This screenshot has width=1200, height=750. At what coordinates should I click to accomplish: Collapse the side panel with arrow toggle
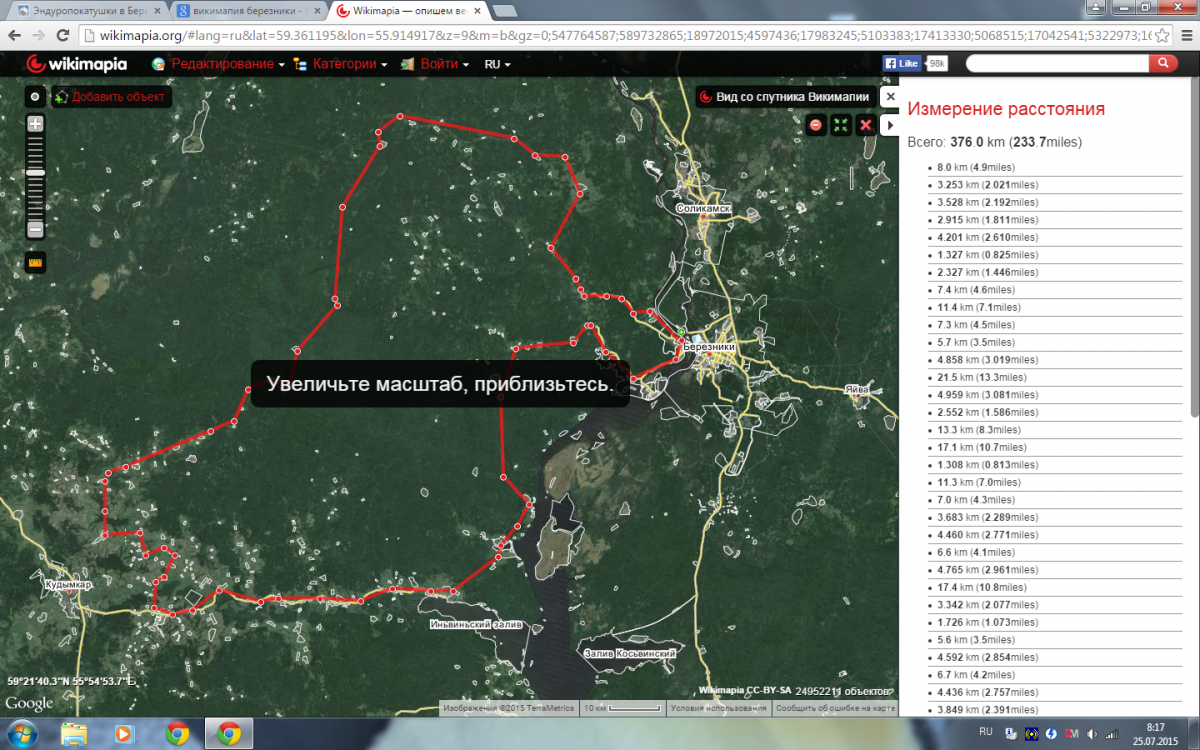[x=890, y=125]
